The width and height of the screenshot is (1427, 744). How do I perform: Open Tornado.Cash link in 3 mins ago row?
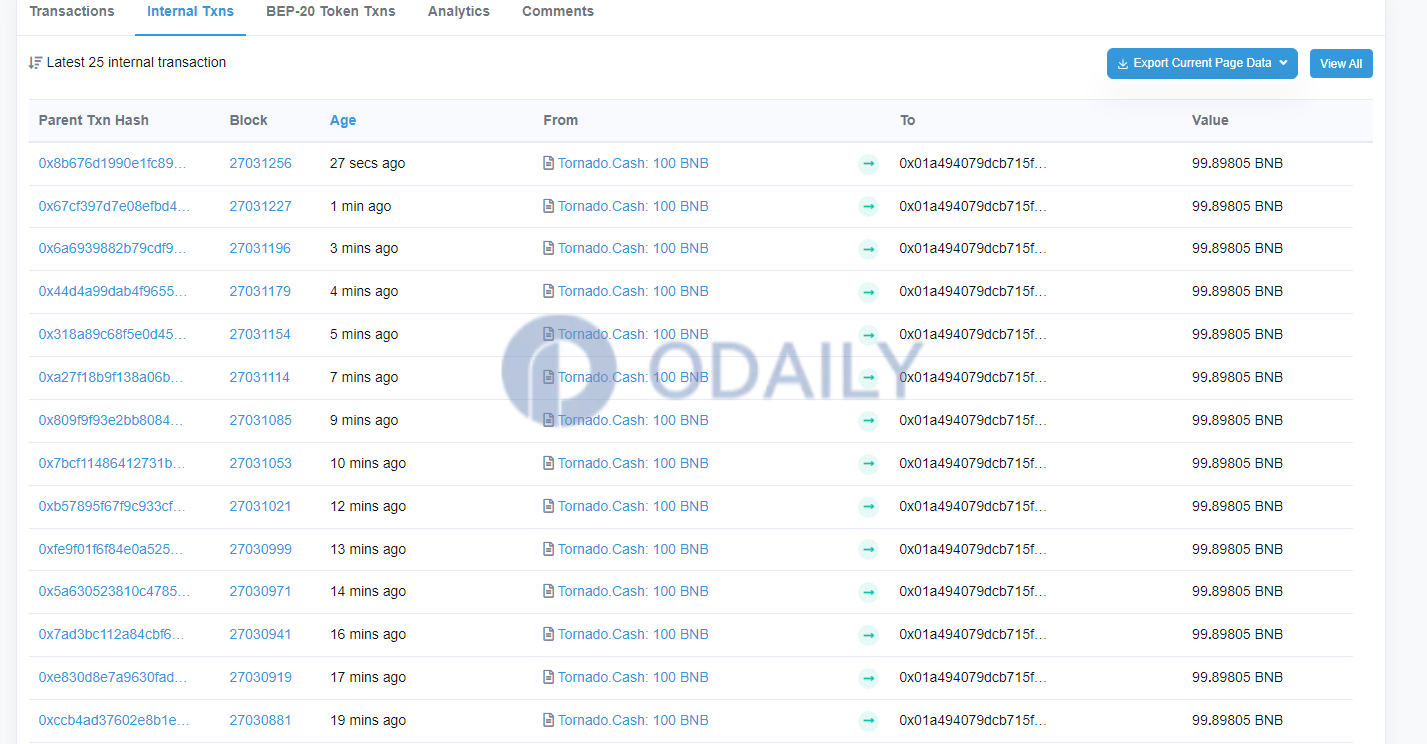coord(633,248)
